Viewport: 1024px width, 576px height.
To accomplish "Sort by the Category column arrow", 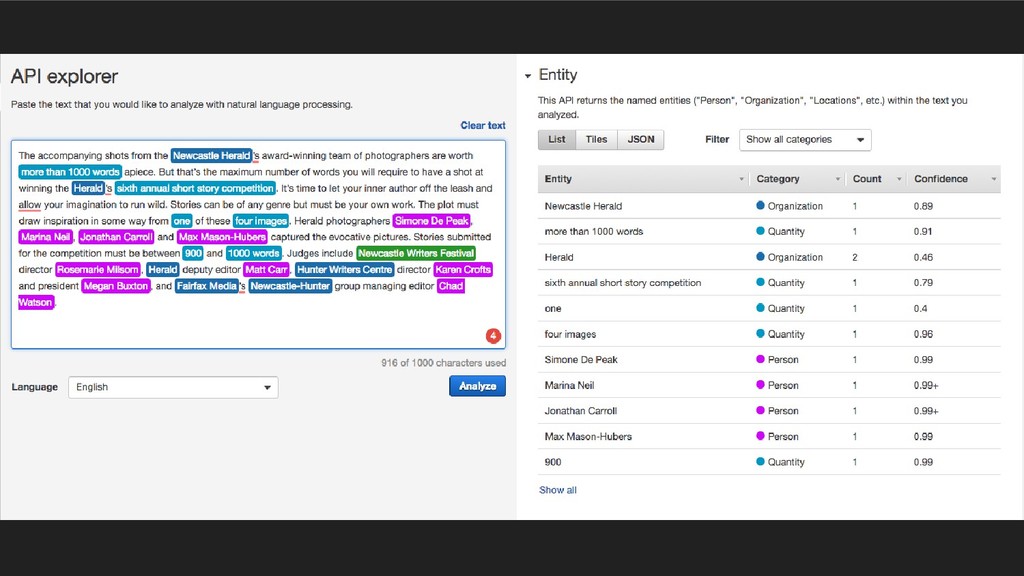I will coord(838,179).
